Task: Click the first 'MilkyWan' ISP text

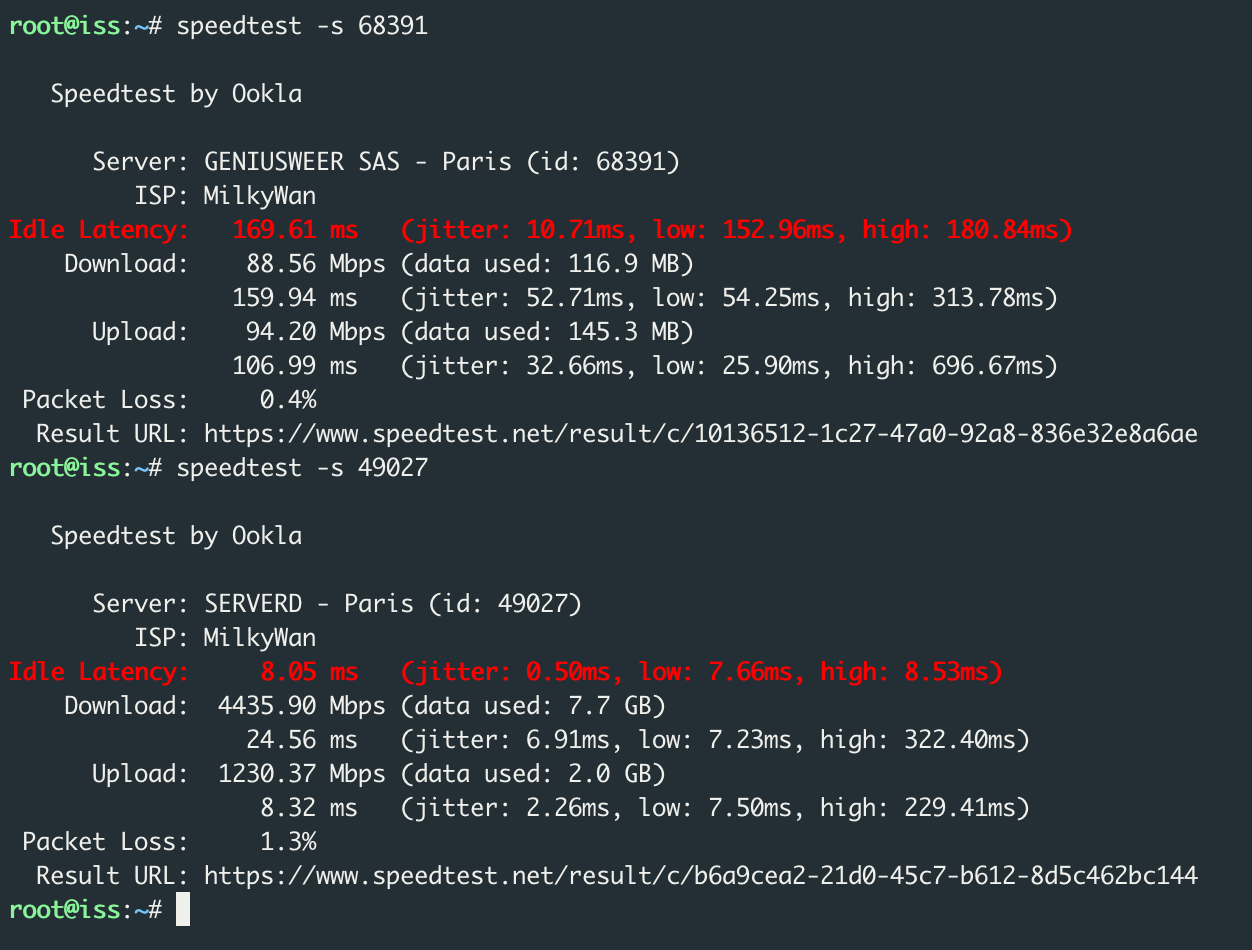Action: pyautogui.click(x=259, y=196)
